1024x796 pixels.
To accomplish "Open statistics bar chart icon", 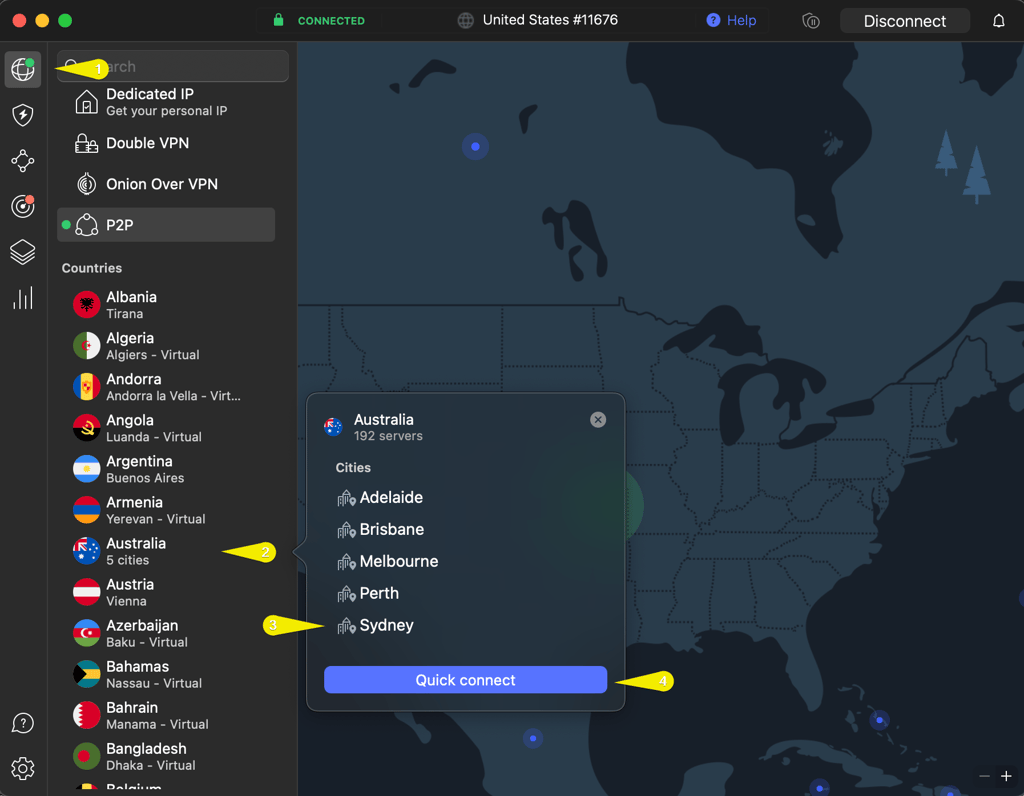I will point(23,298).
